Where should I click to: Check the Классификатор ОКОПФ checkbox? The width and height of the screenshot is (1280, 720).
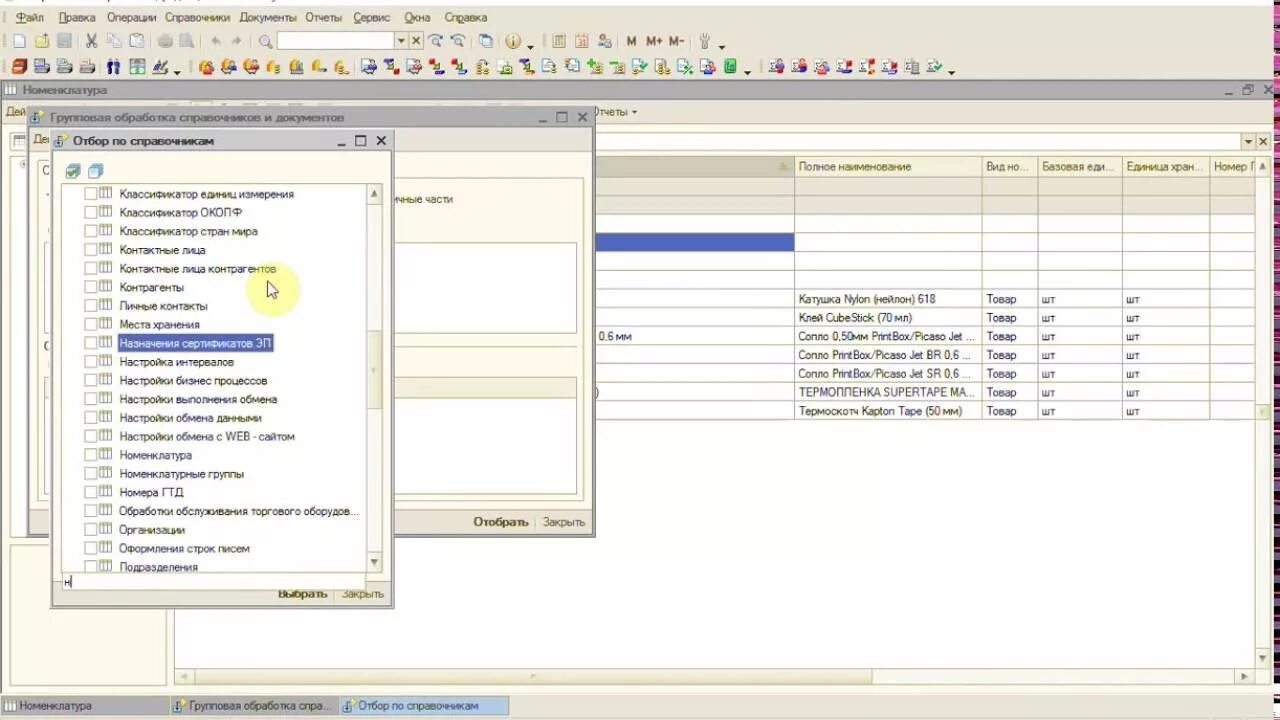pyautogui.click(x=91, y=212)
